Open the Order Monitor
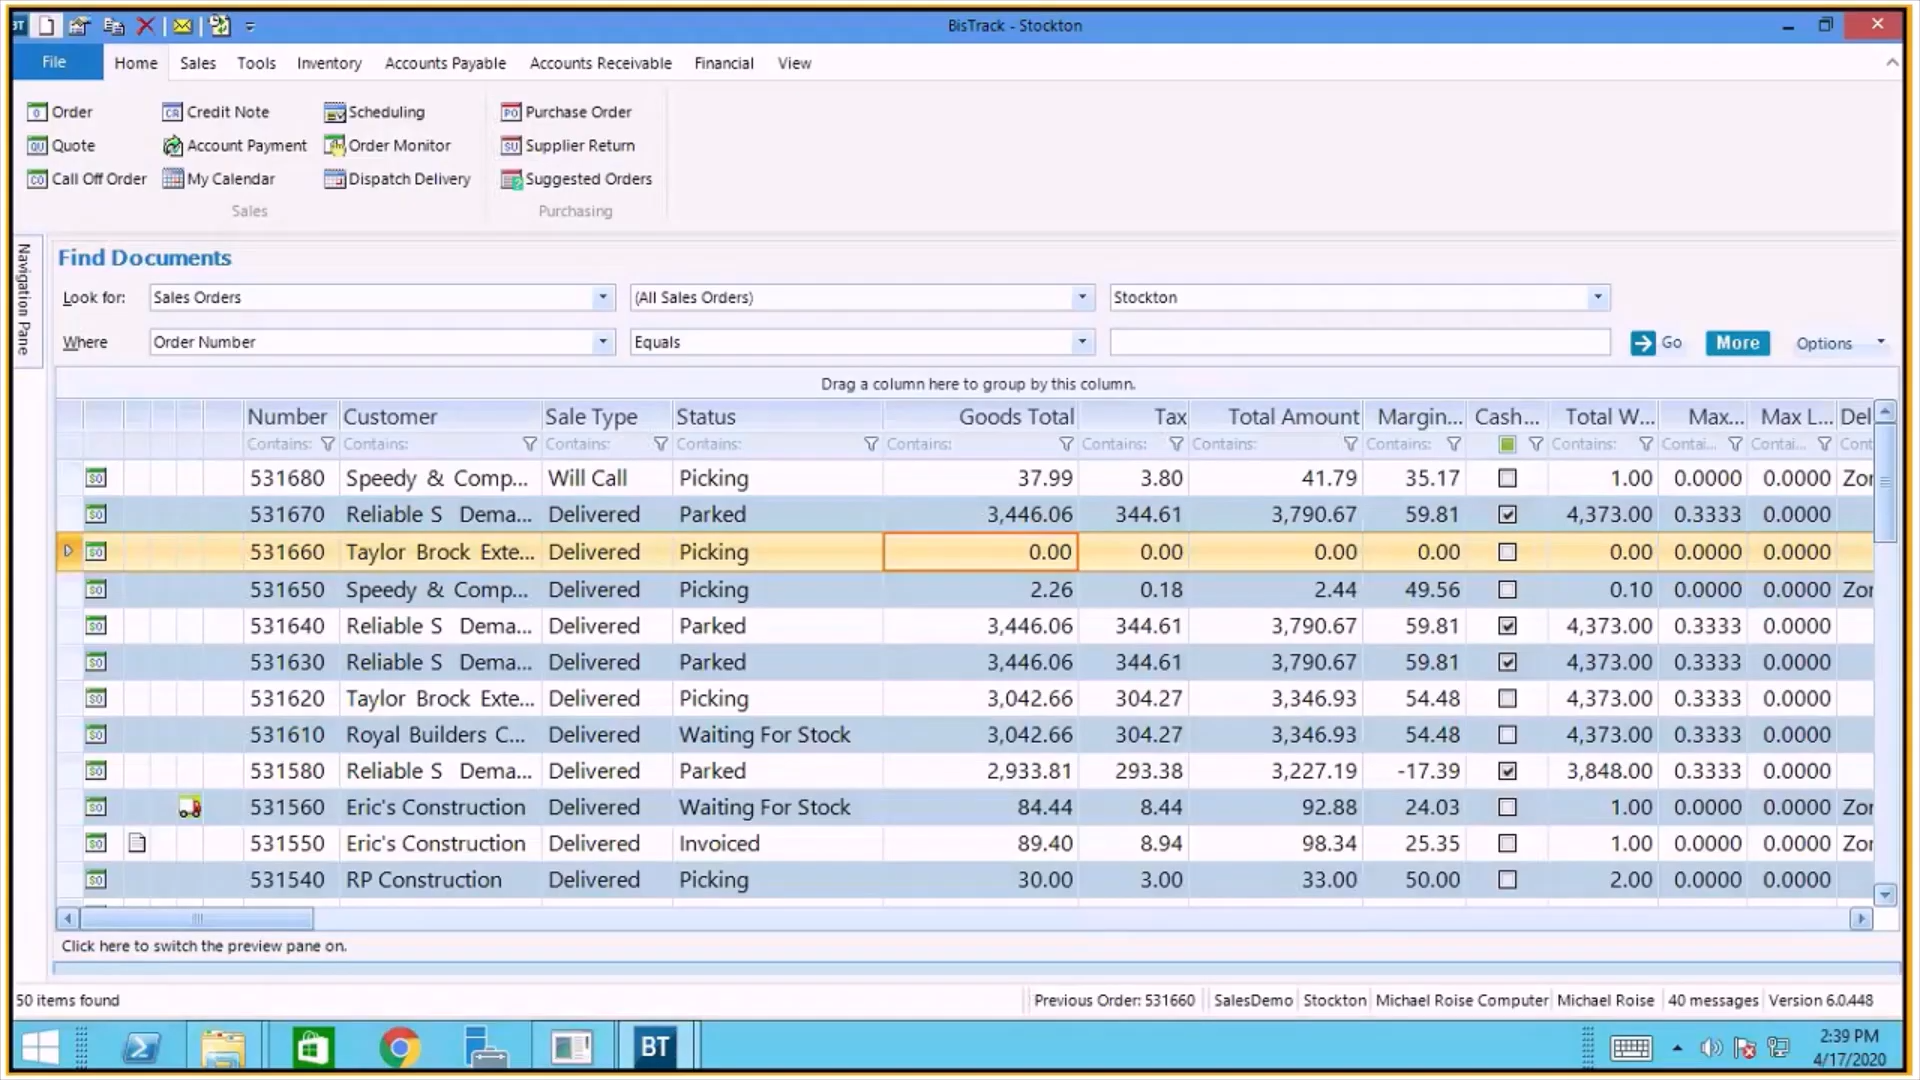This screenshot has height=1080, width=1920. pyautogui.click(x=388, y=146)
